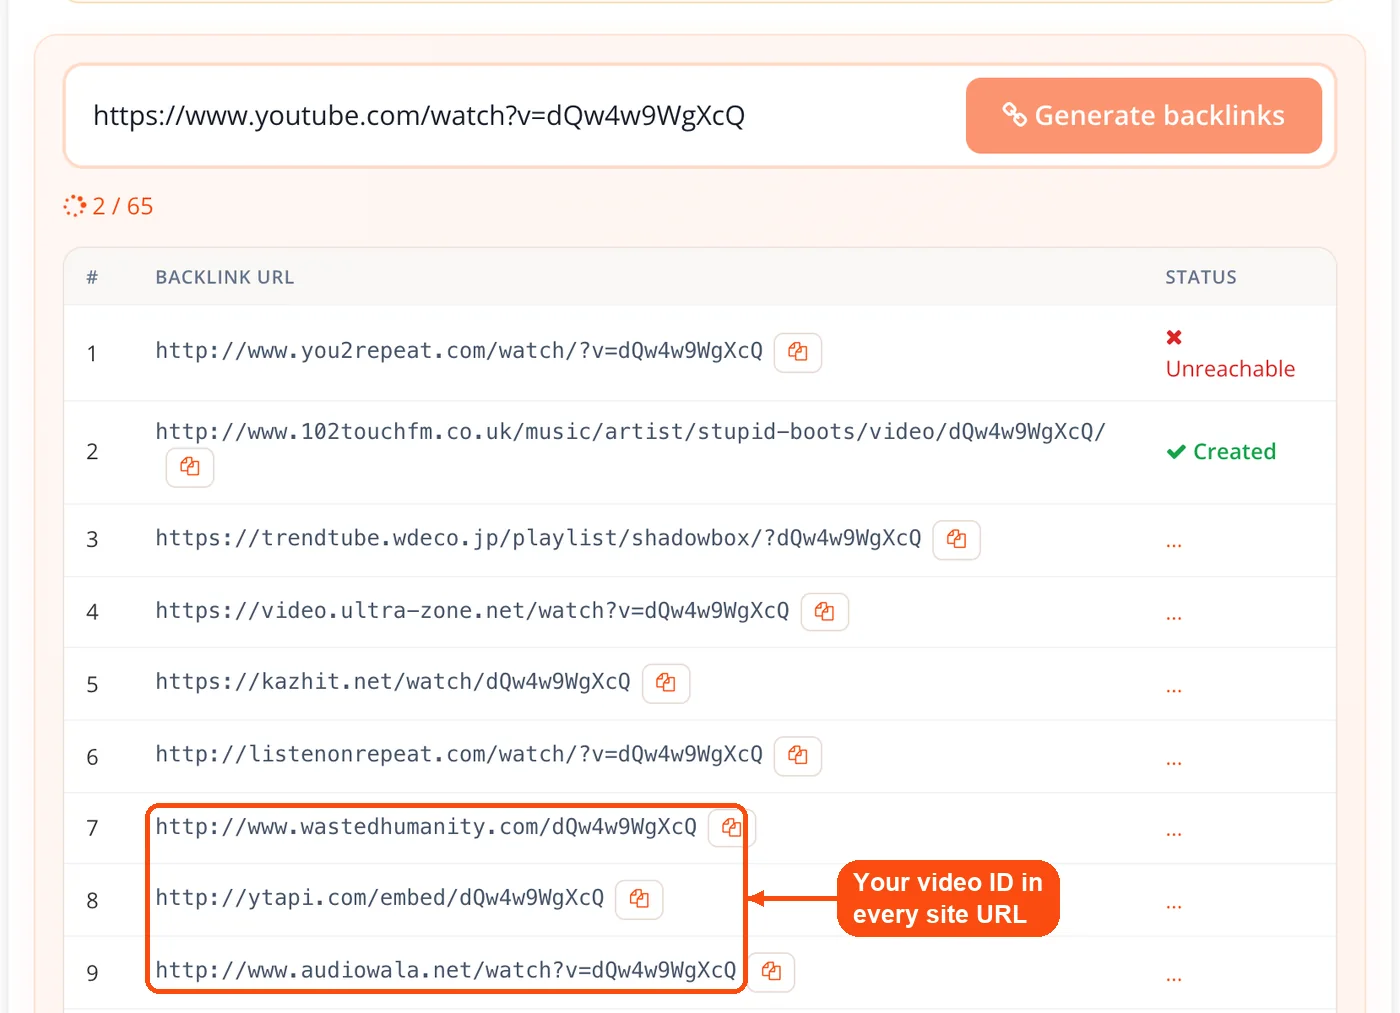Copy the trendtube.wdeco.jp backlink URL
Viewport: 1400px width, 1013px height.
957,539
